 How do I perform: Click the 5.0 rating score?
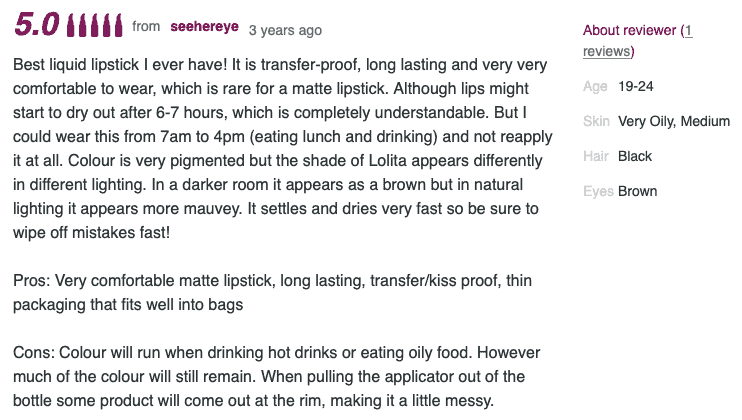(x=36, y=26)
